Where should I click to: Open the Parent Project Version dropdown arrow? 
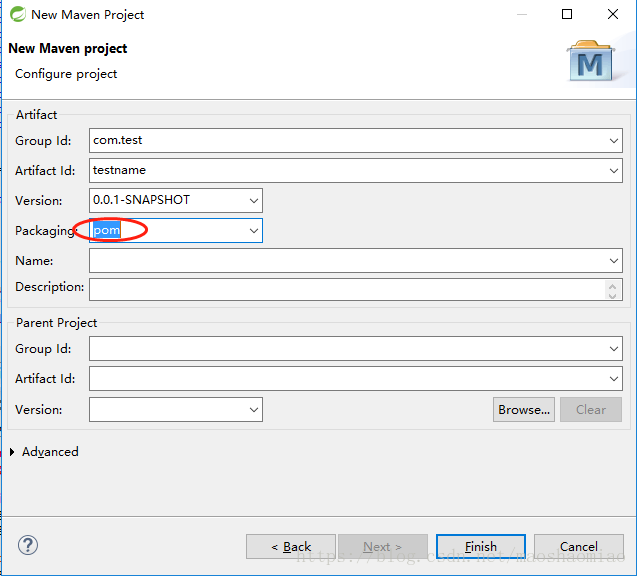point(254,409)
